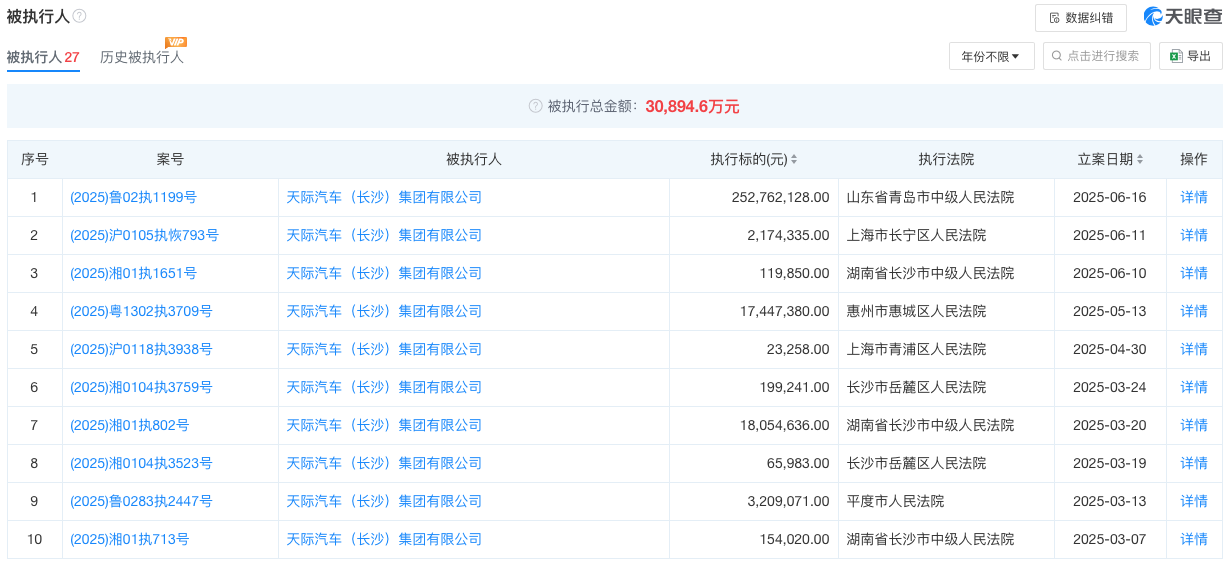Open company link in row 7

(x=384, y=426)
